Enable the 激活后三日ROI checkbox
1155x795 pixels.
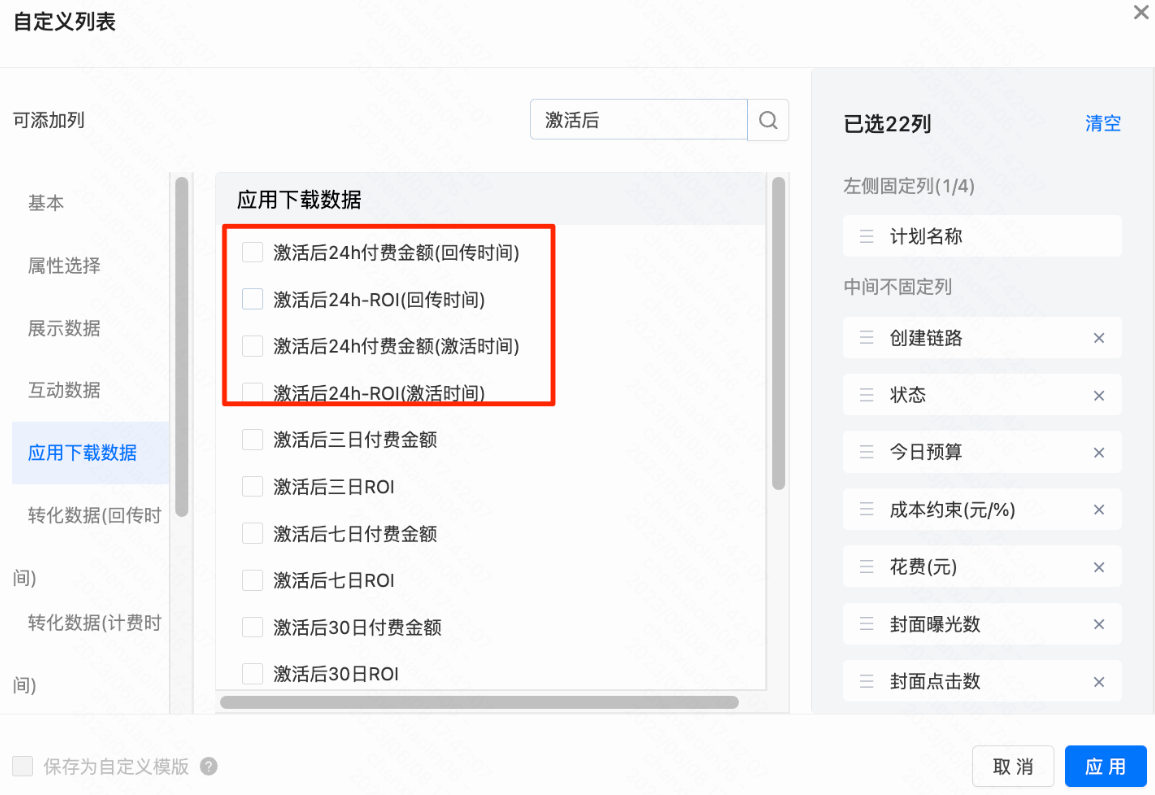coord(252,486)
